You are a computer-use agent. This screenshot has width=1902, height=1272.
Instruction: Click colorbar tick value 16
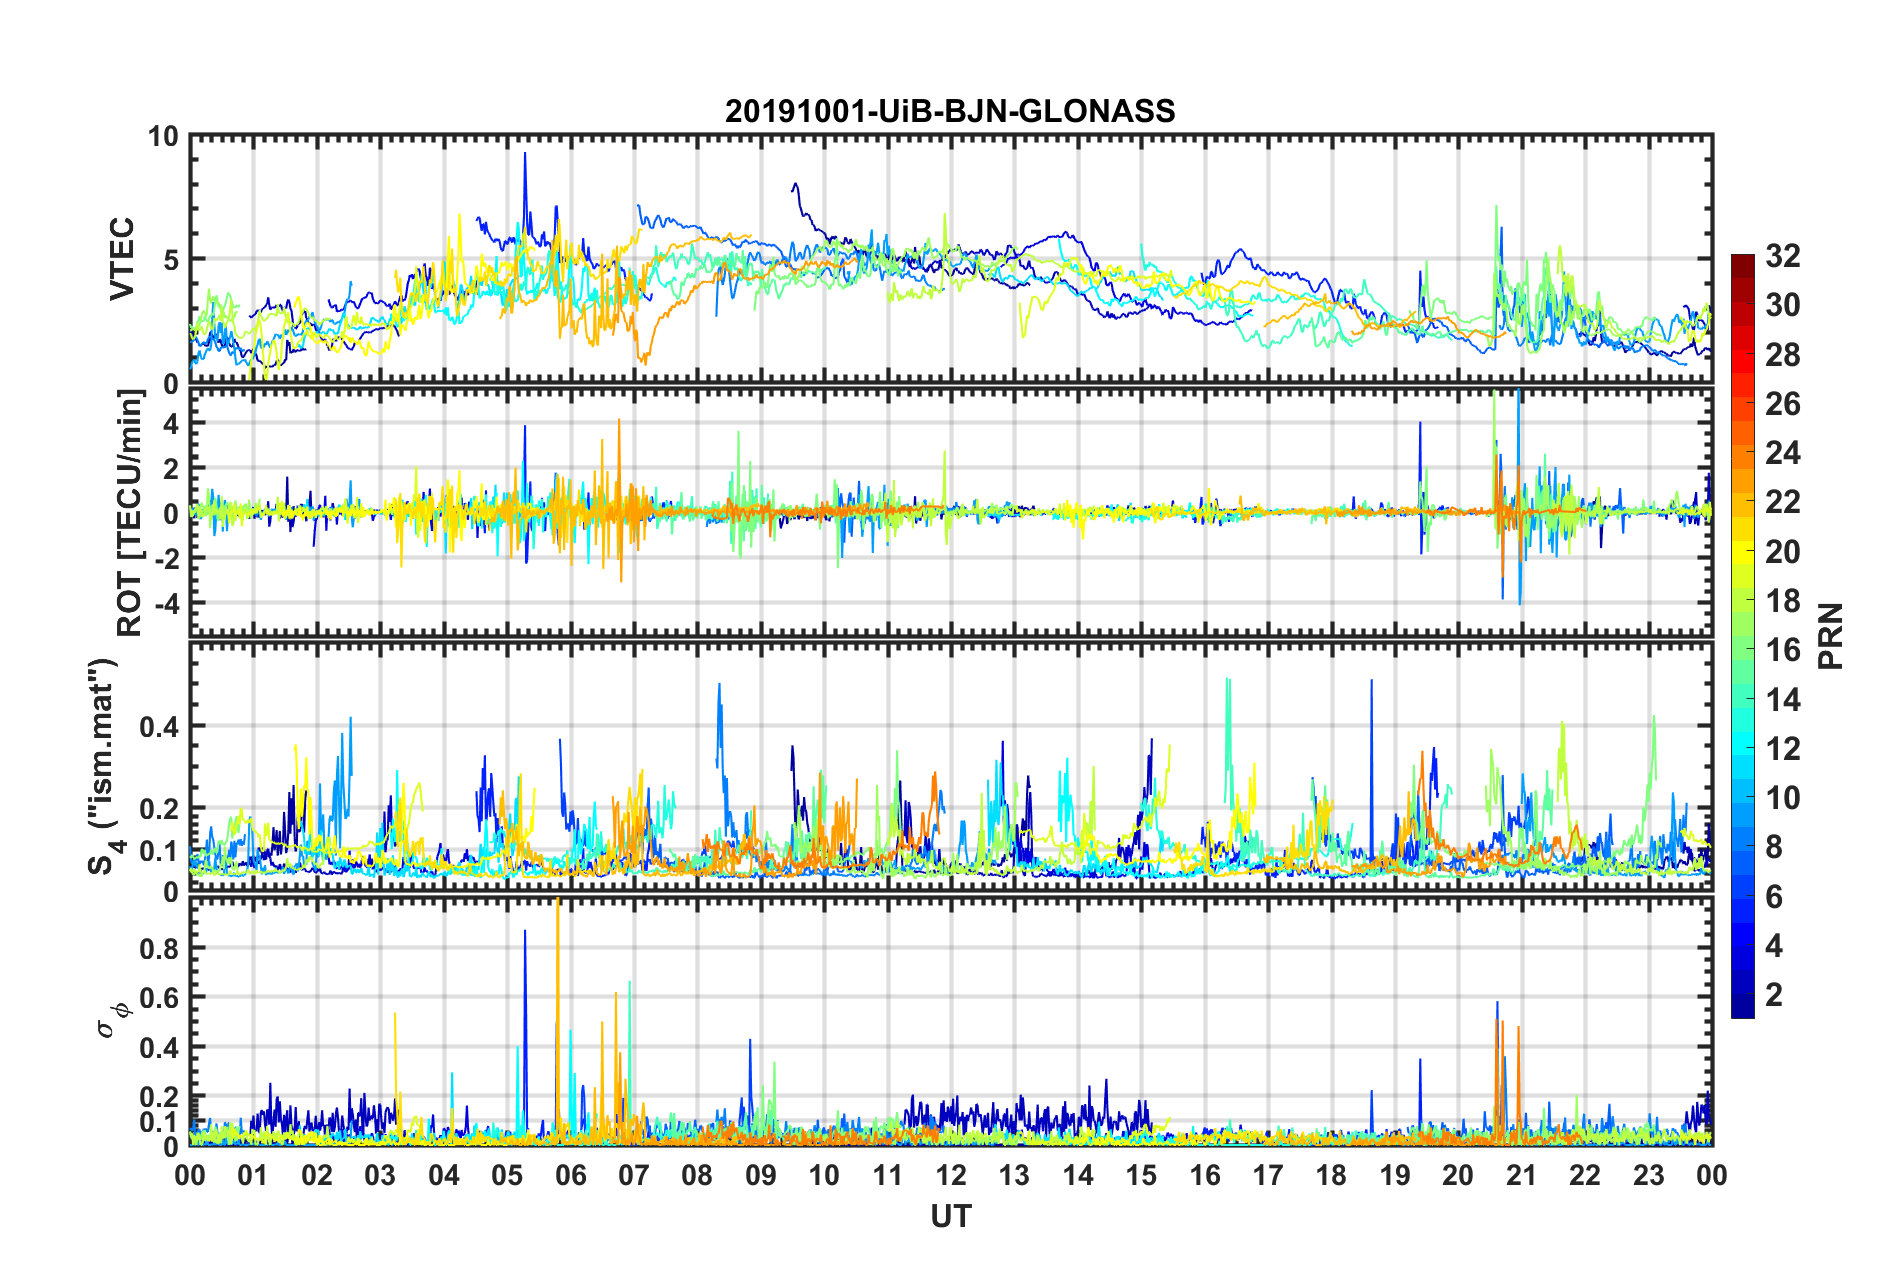[1783, 650]
